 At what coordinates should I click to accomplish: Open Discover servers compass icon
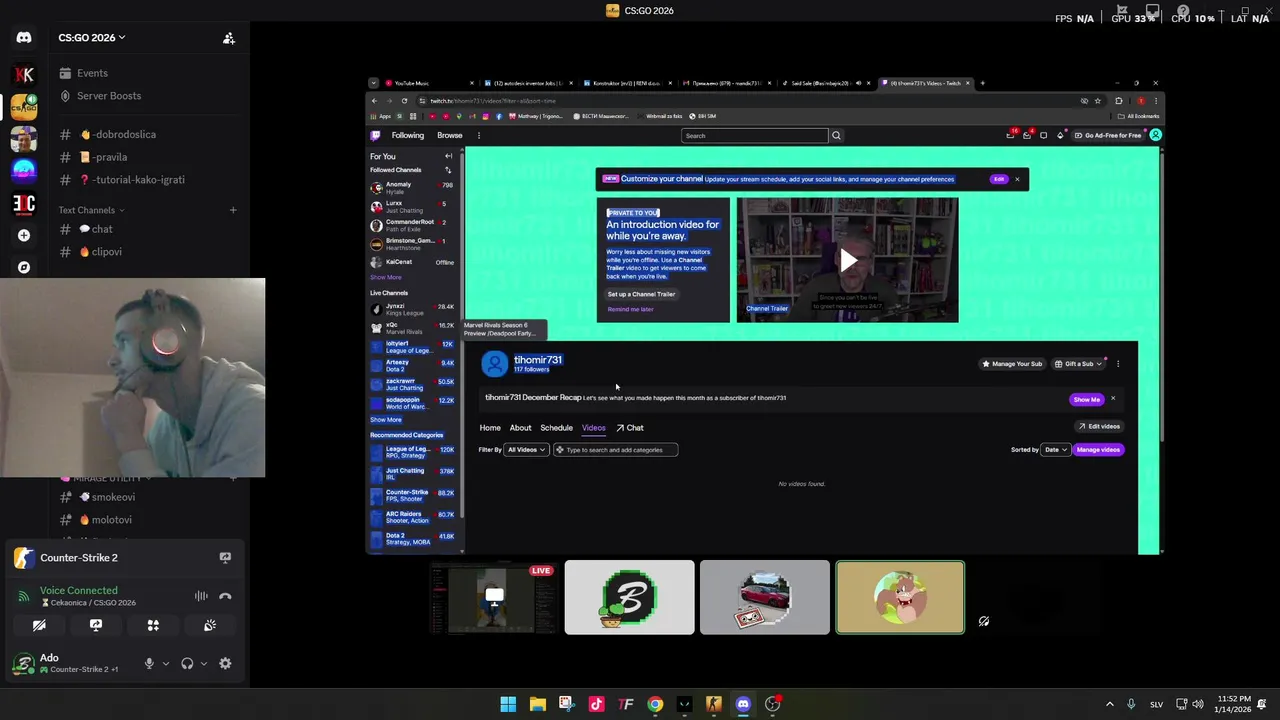24,267
